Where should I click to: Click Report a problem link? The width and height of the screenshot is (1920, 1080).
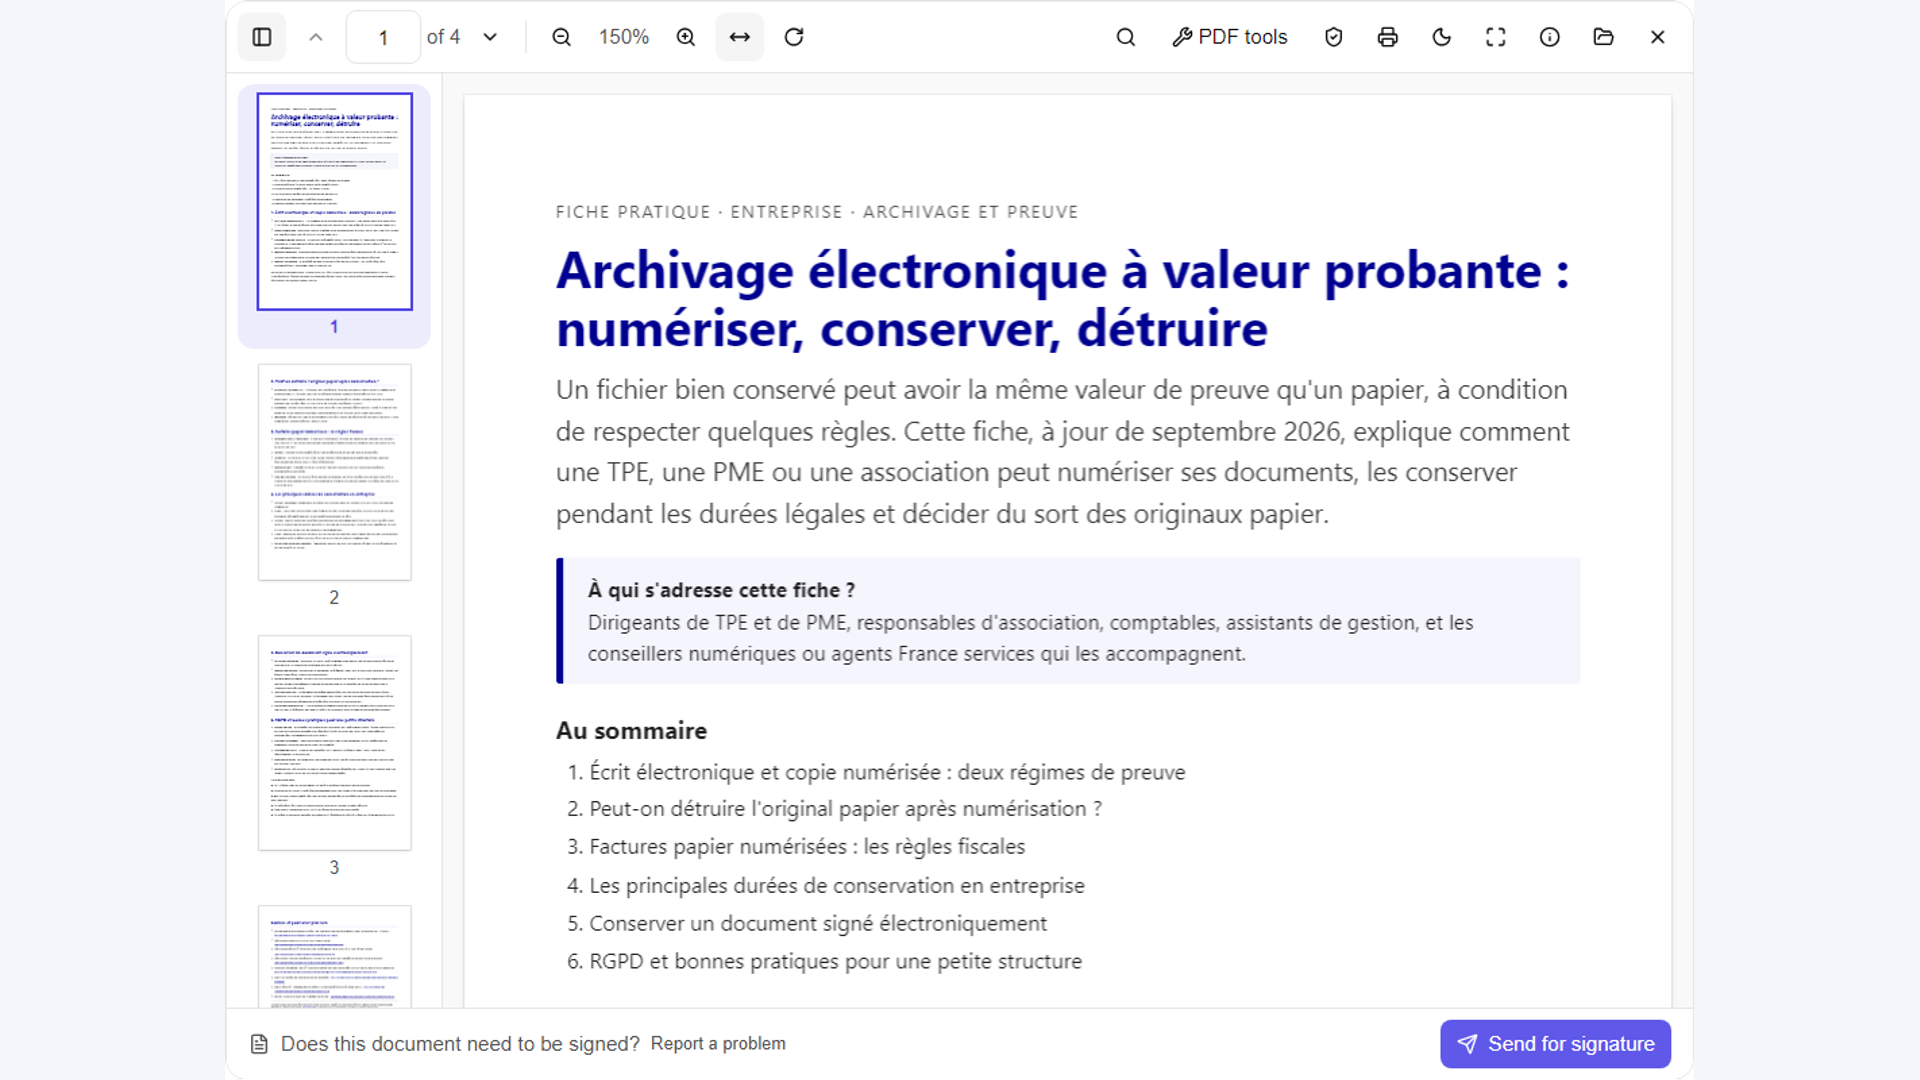[718, 1044]
